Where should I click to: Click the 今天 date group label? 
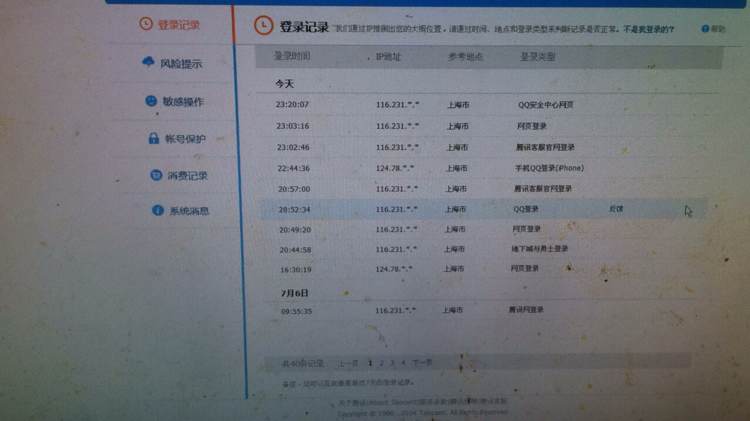pyautogui.click(x=285, y=84)
